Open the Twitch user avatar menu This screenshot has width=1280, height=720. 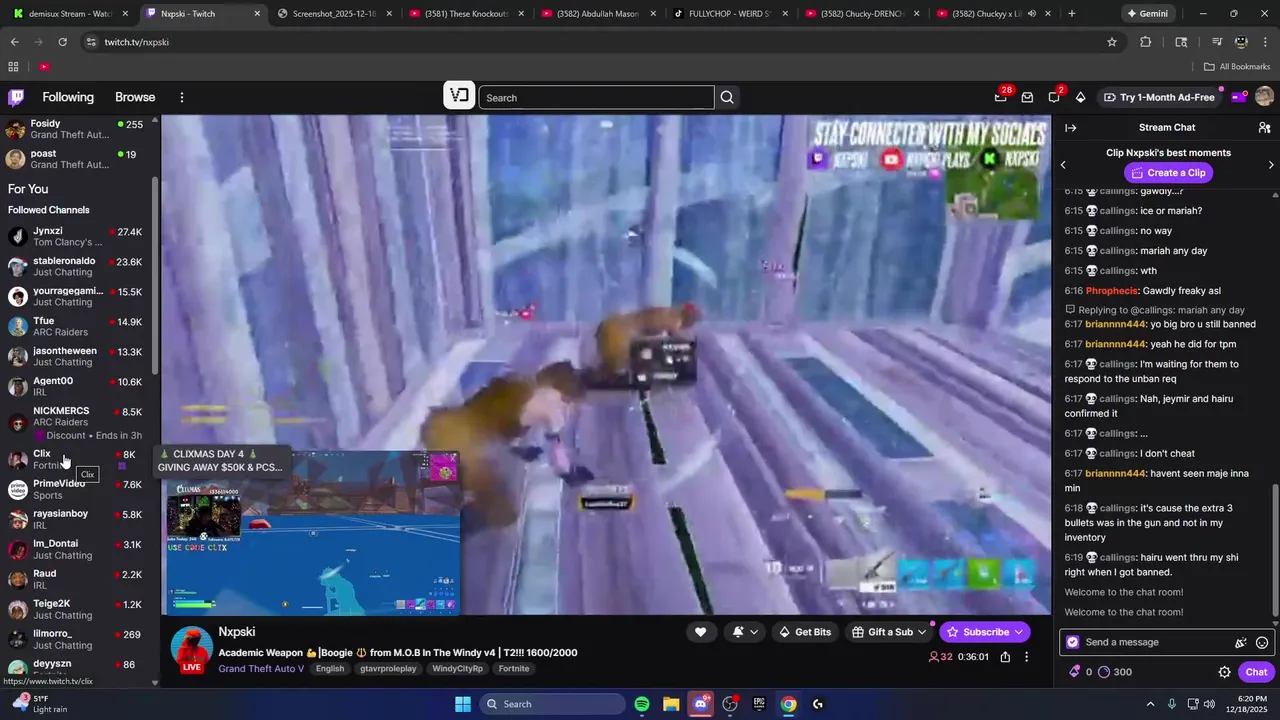click(x=1264, y=97)
